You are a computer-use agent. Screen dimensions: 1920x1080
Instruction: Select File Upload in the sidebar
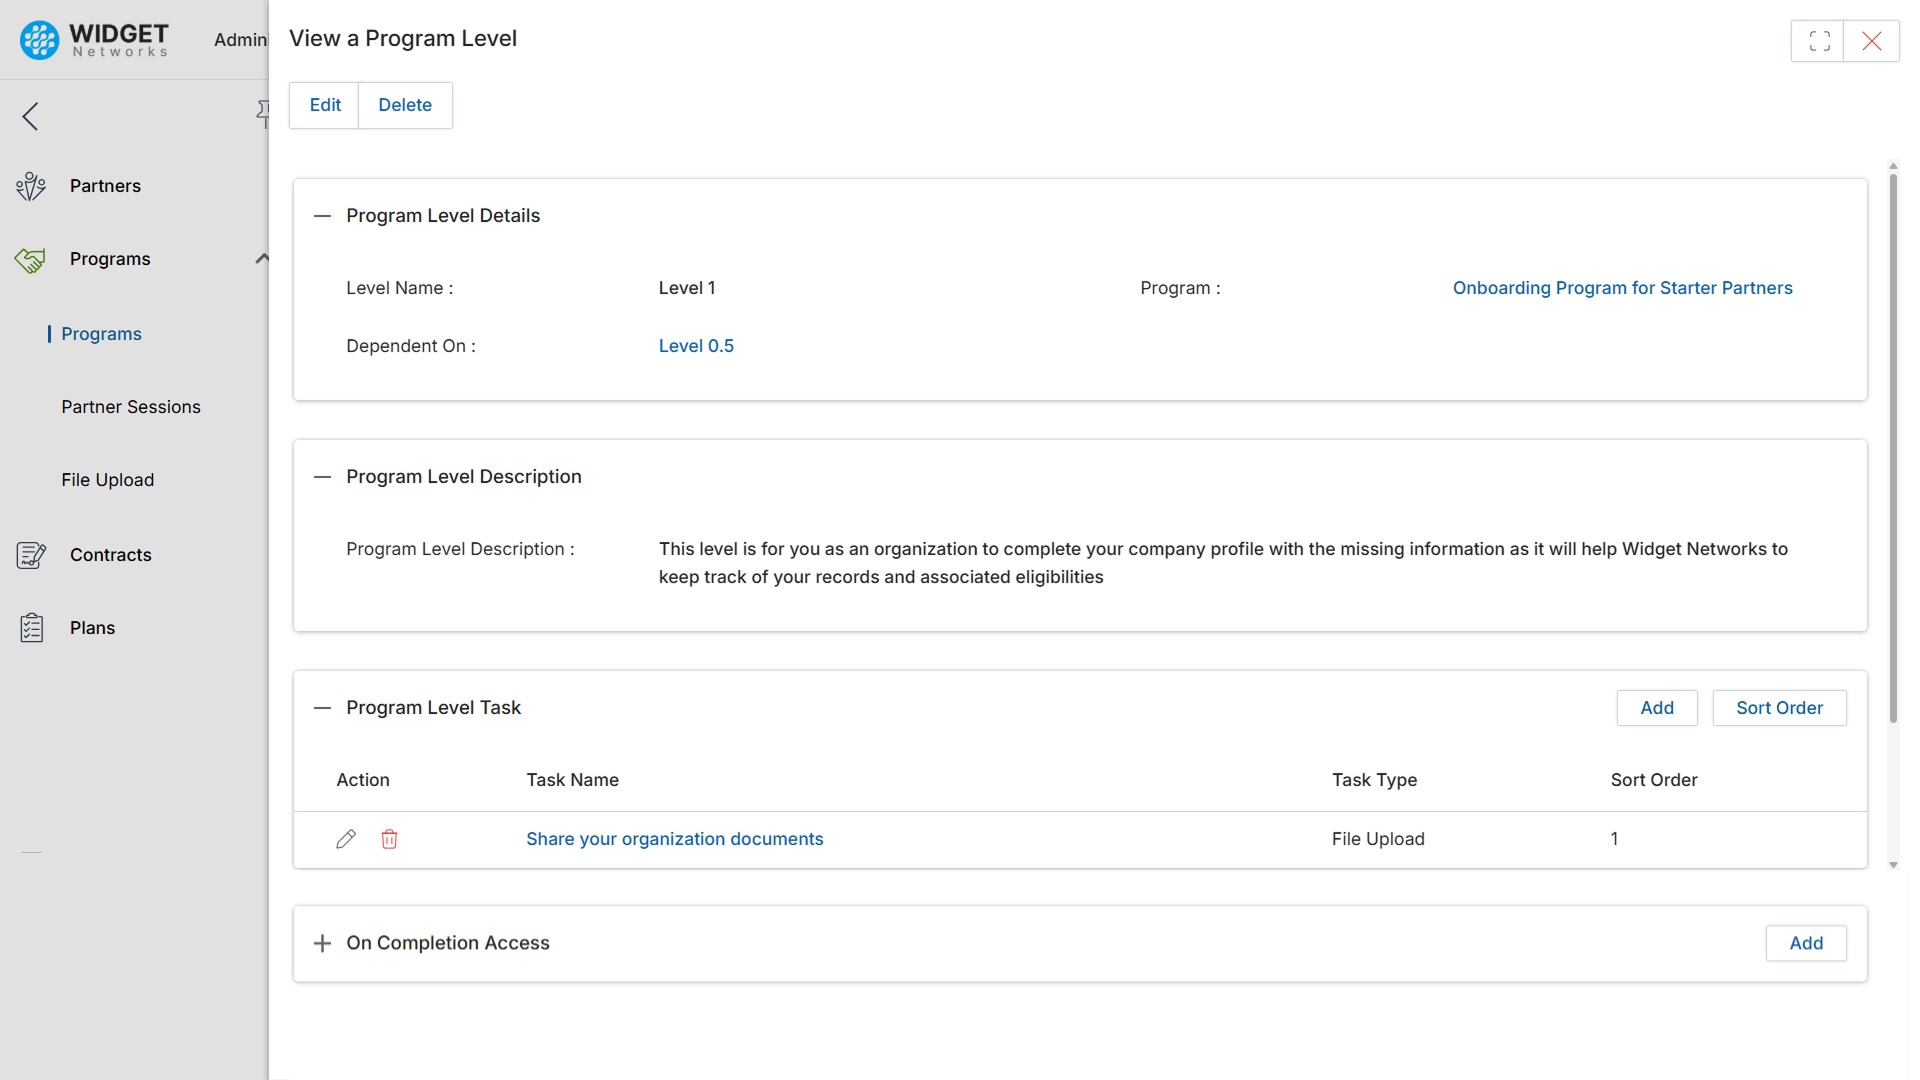coord(108,480)
